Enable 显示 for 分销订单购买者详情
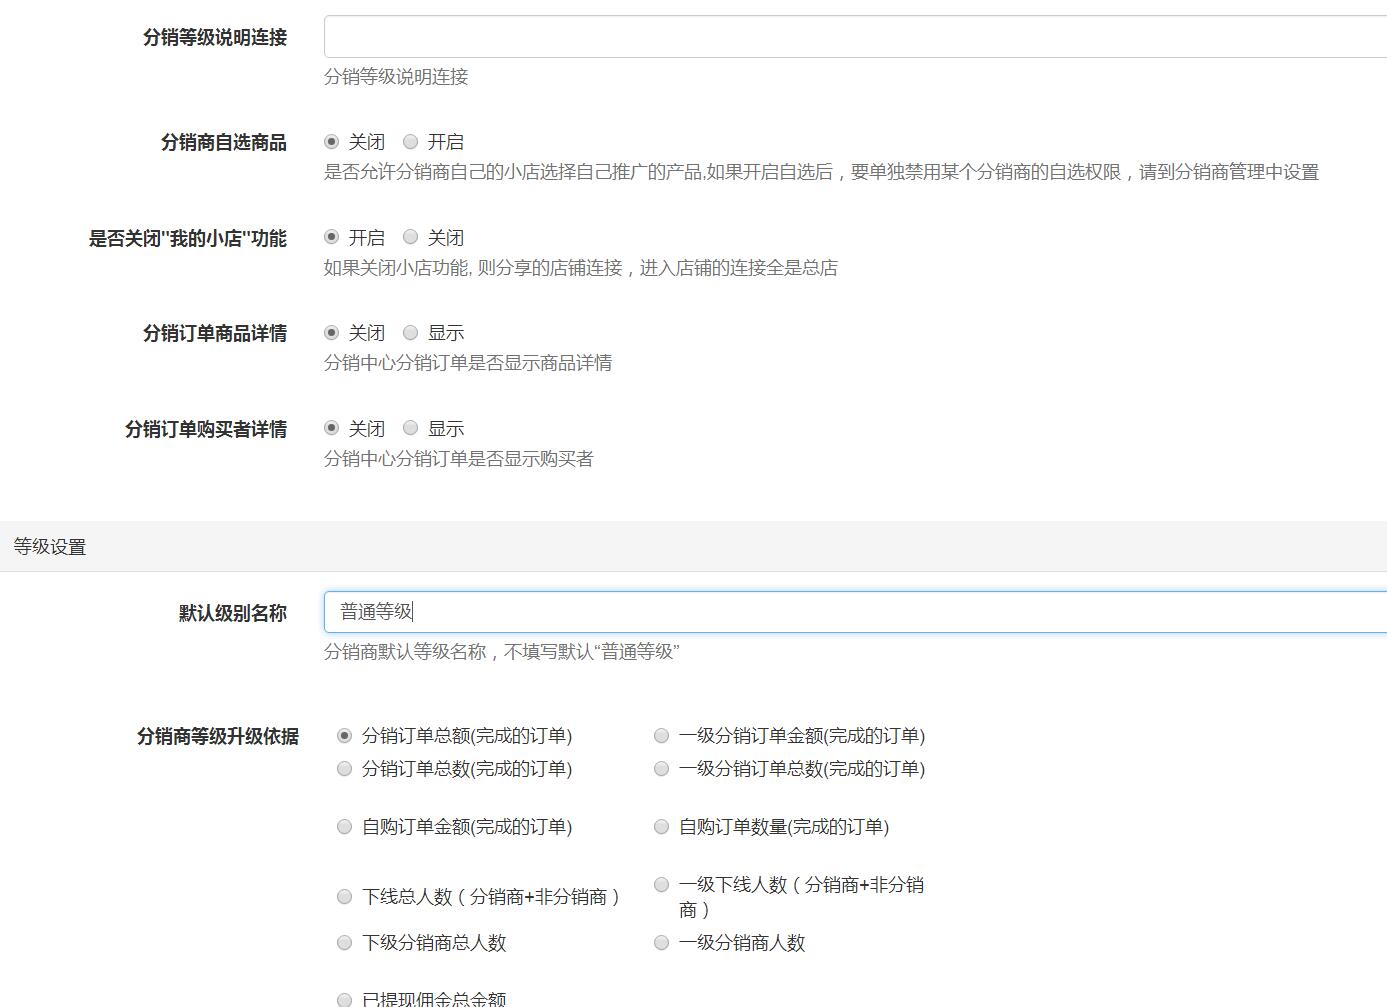This screenshot has width=1387, height=1007. click(410, 428)
